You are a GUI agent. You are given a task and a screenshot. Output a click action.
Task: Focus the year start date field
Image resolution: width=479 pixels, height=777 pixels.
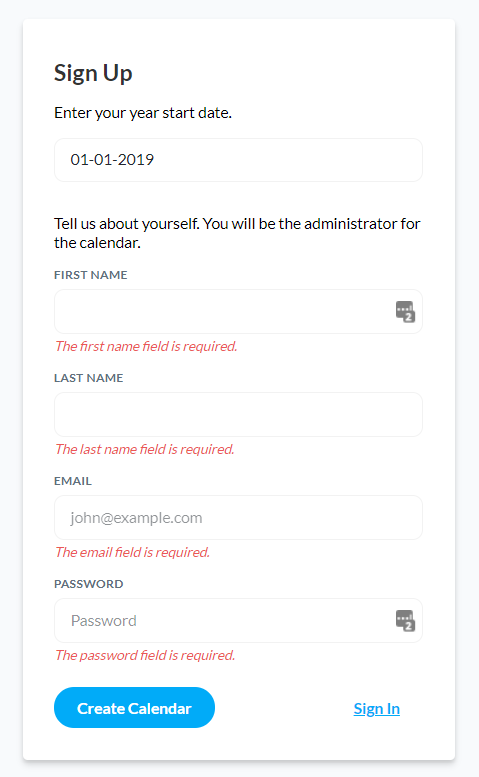click(x=238, y=160)
